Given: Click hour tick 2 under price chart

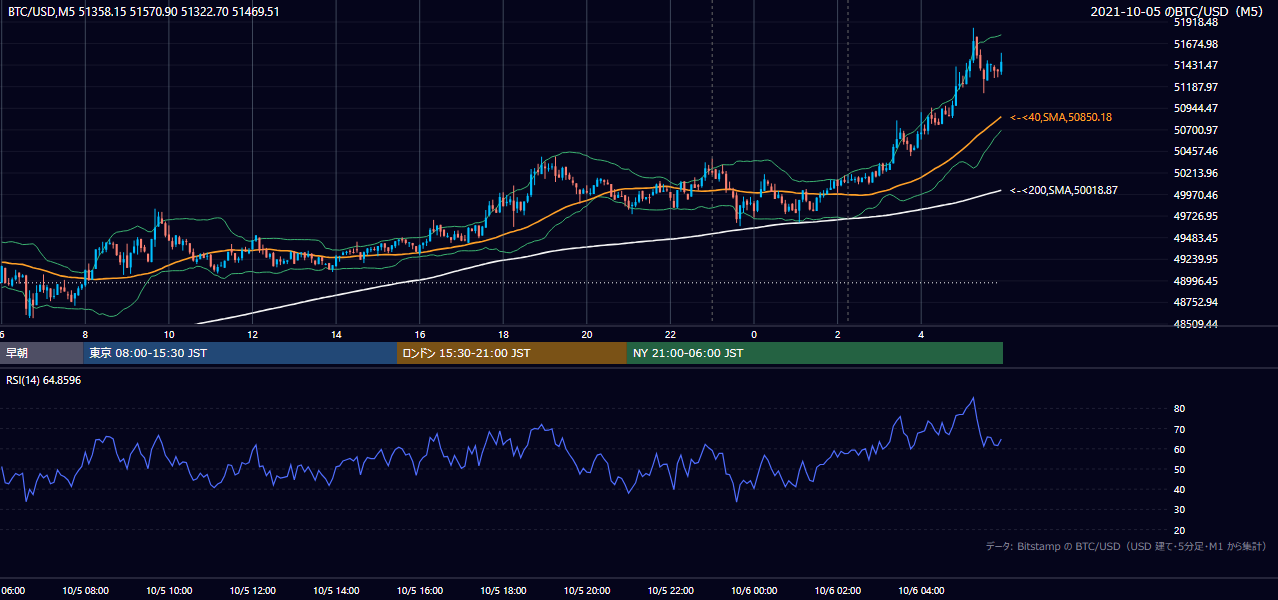Looking at the screenshot, I should [837, 334].
